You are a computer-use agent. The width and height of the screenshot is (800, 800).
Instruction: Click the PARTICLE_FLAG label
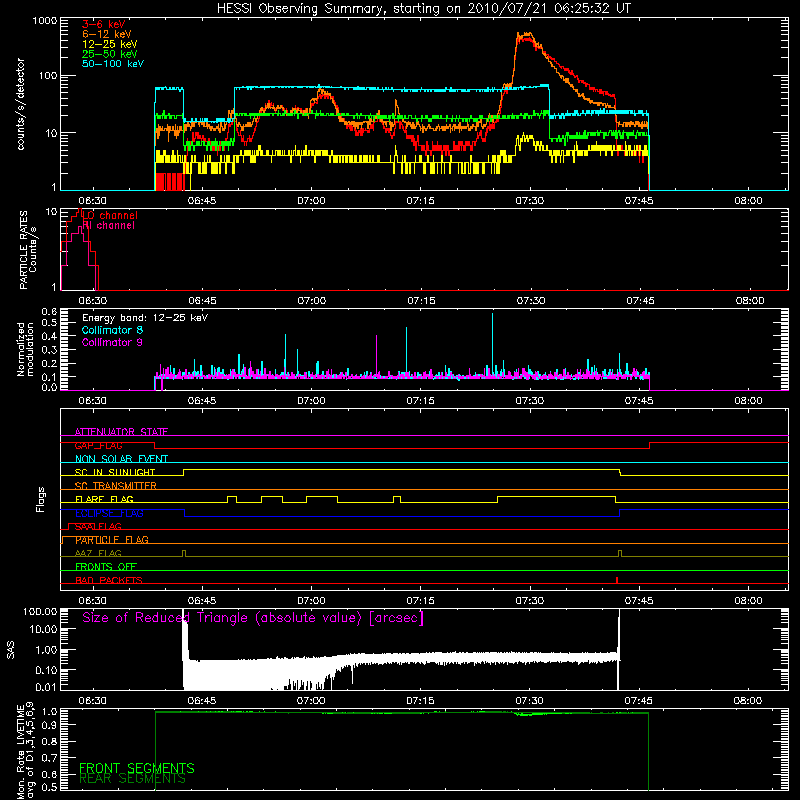[x=112, y=540]
